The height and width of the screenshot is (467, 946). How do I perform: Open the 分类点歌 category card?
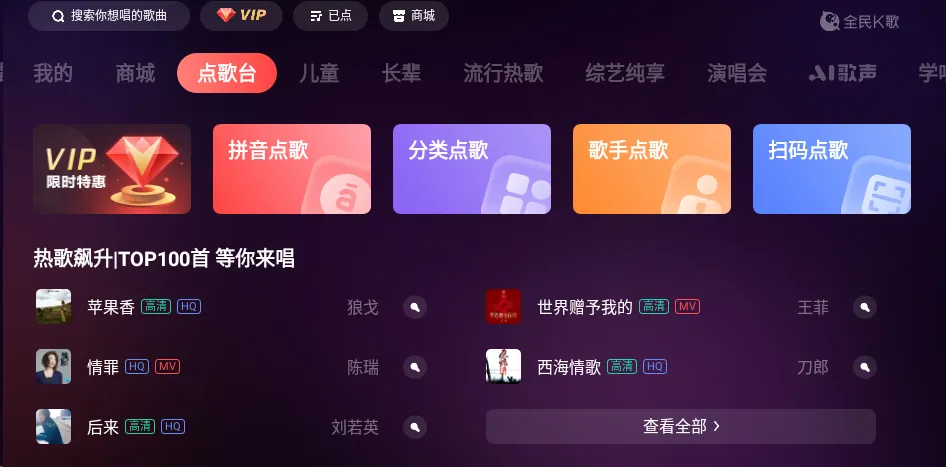click(472, 169)
